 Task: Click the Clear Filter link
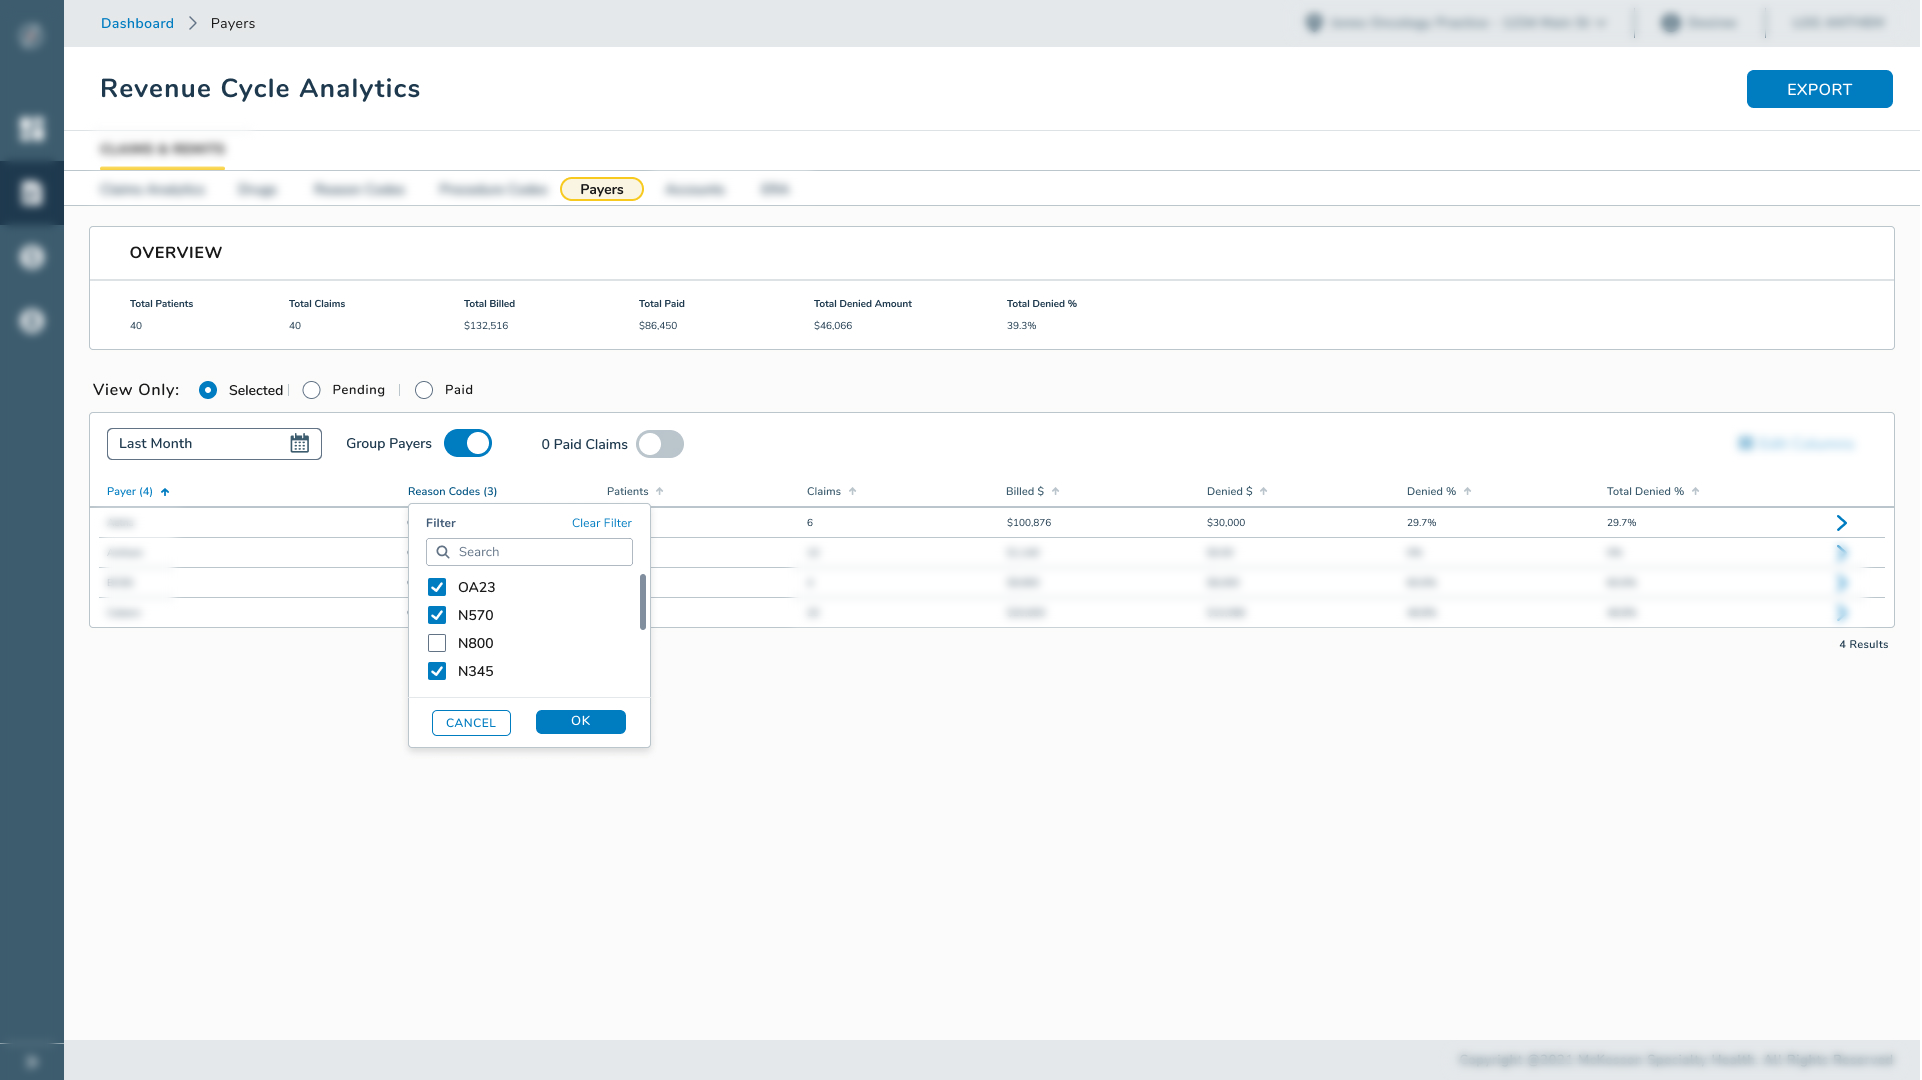point(602,523)
